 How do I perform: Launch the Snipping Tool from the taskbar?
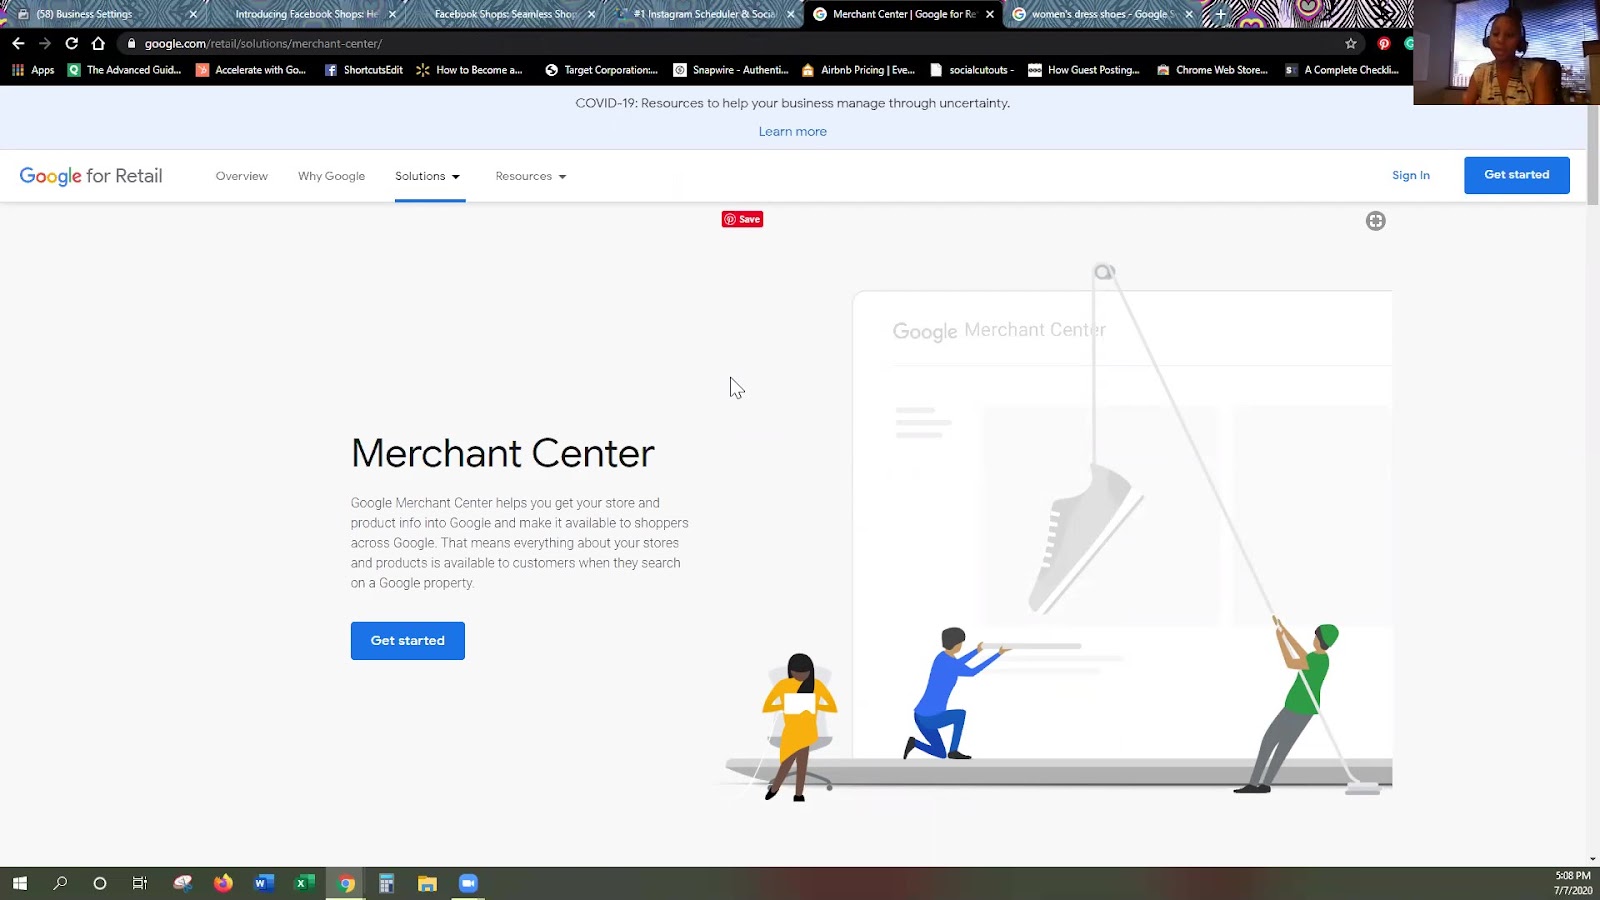[183, 883]
